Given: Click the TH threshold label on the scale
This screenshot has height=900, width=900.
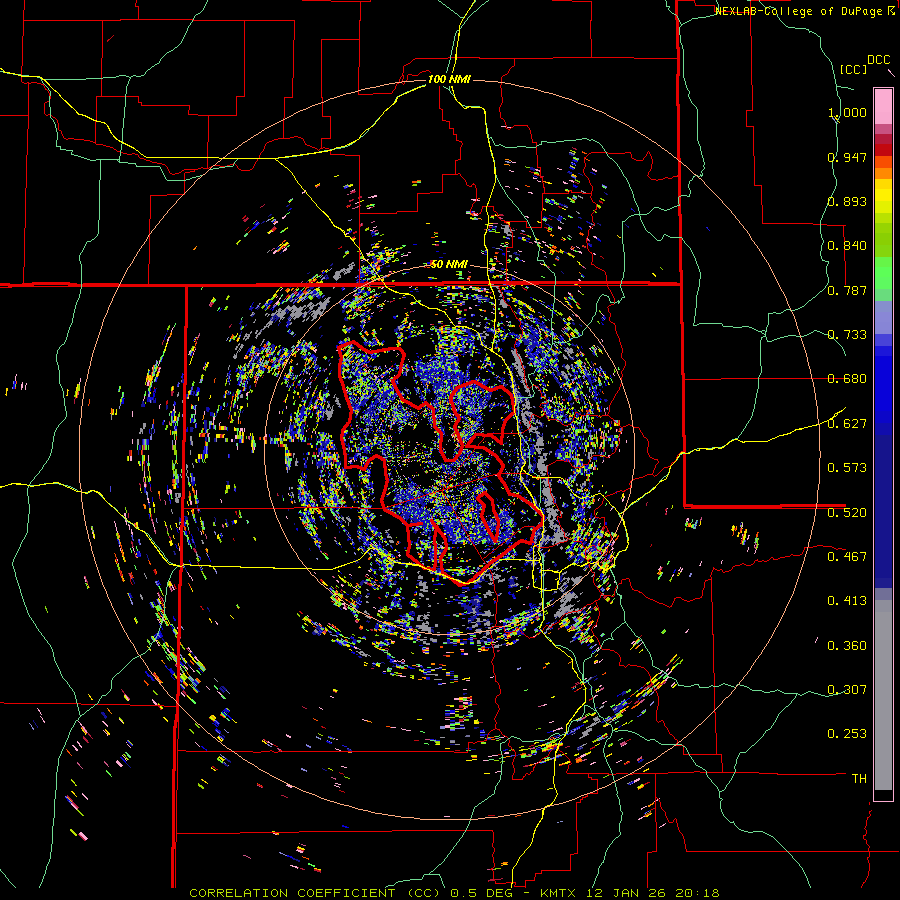Looking at the screenshot, I should click(x=859, y=779).
